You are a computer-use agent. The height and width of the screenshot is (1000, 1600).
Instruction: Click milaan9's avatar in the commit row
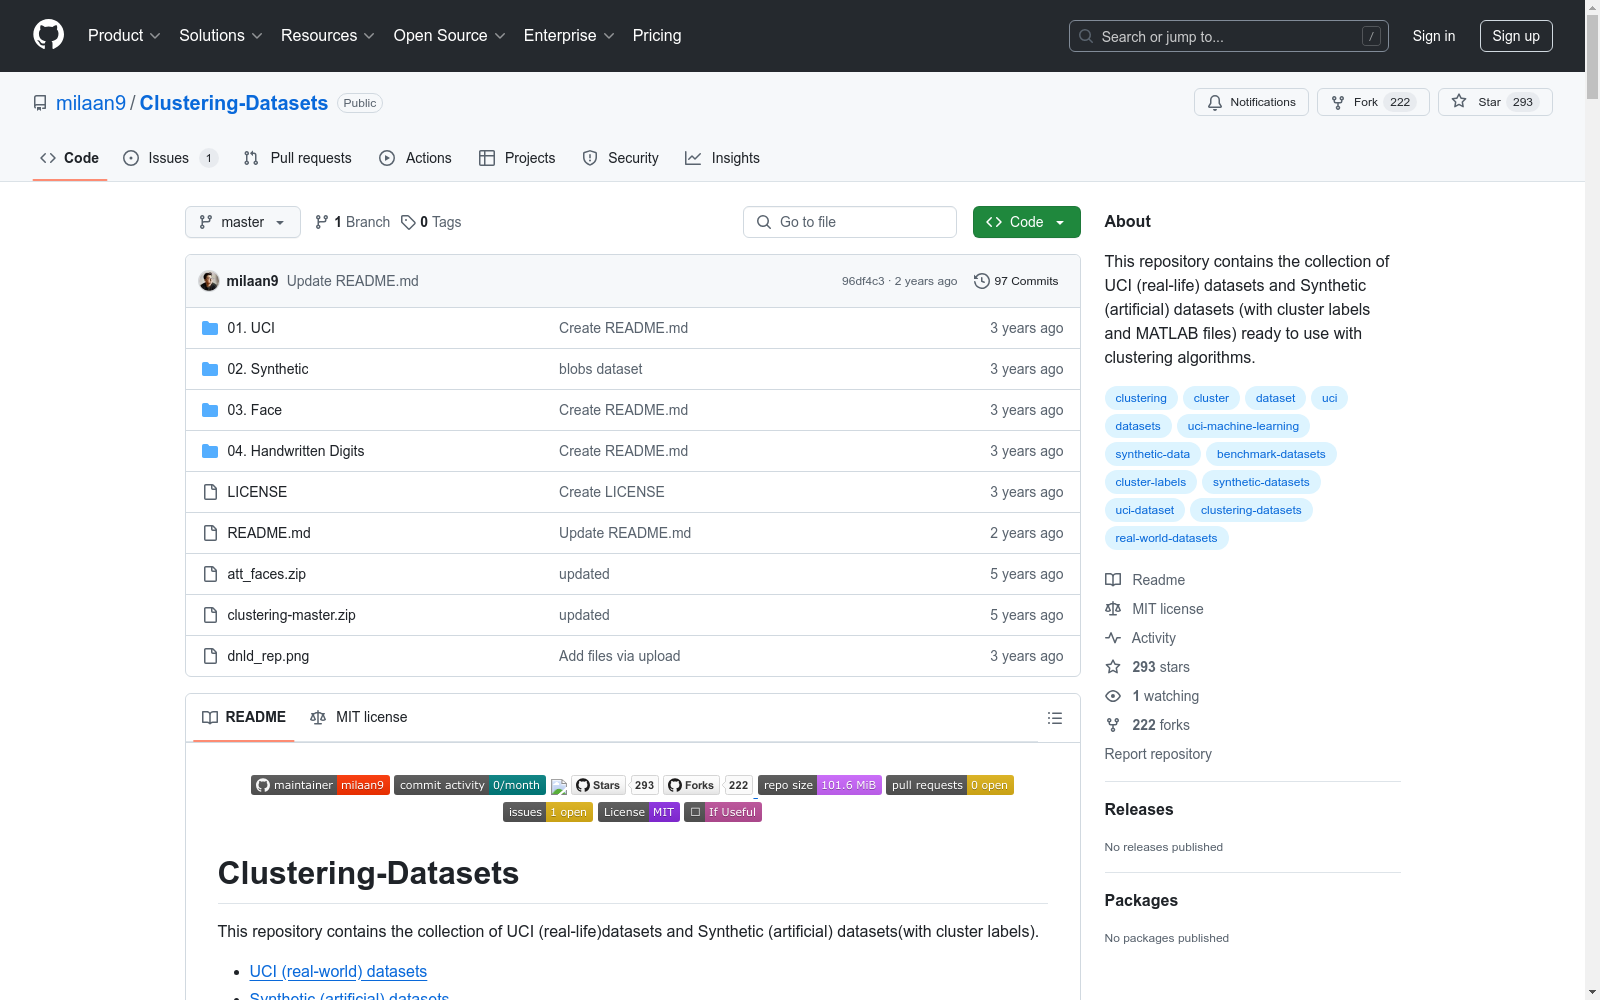click(x=209, y=281)
